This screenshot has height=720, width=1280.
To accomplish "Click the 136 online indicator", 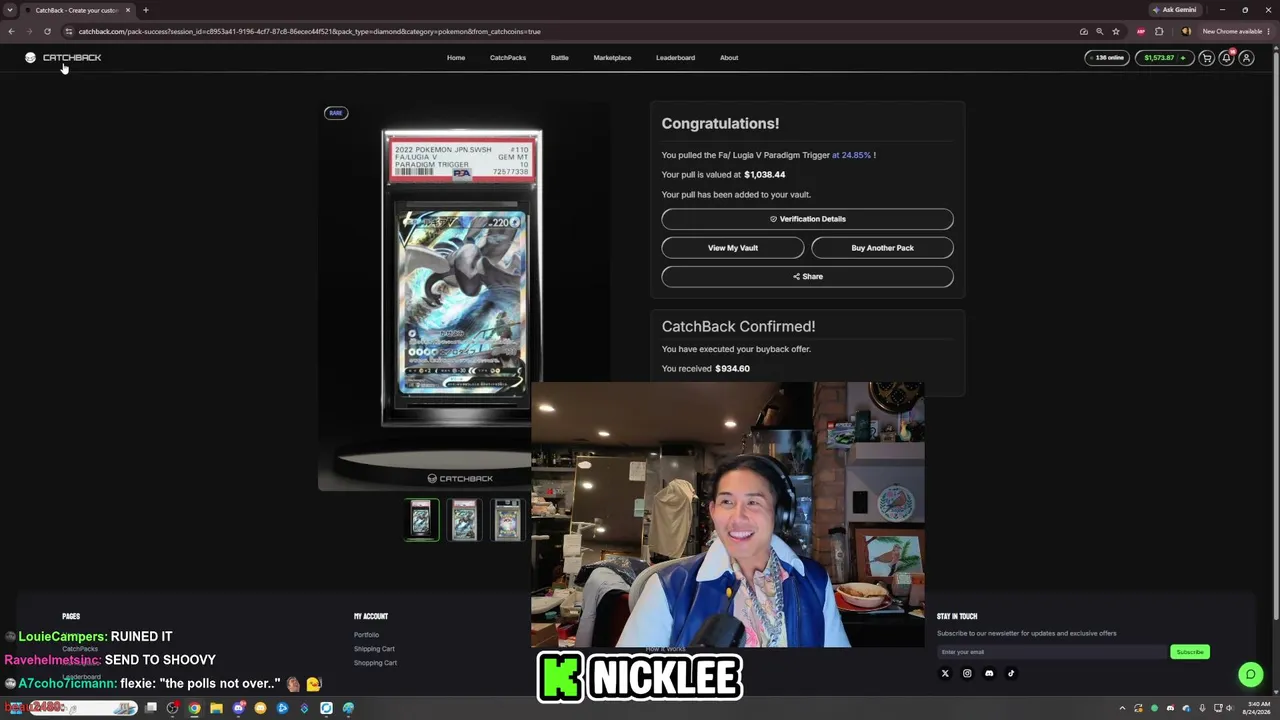I will (x=1106, y=58).
